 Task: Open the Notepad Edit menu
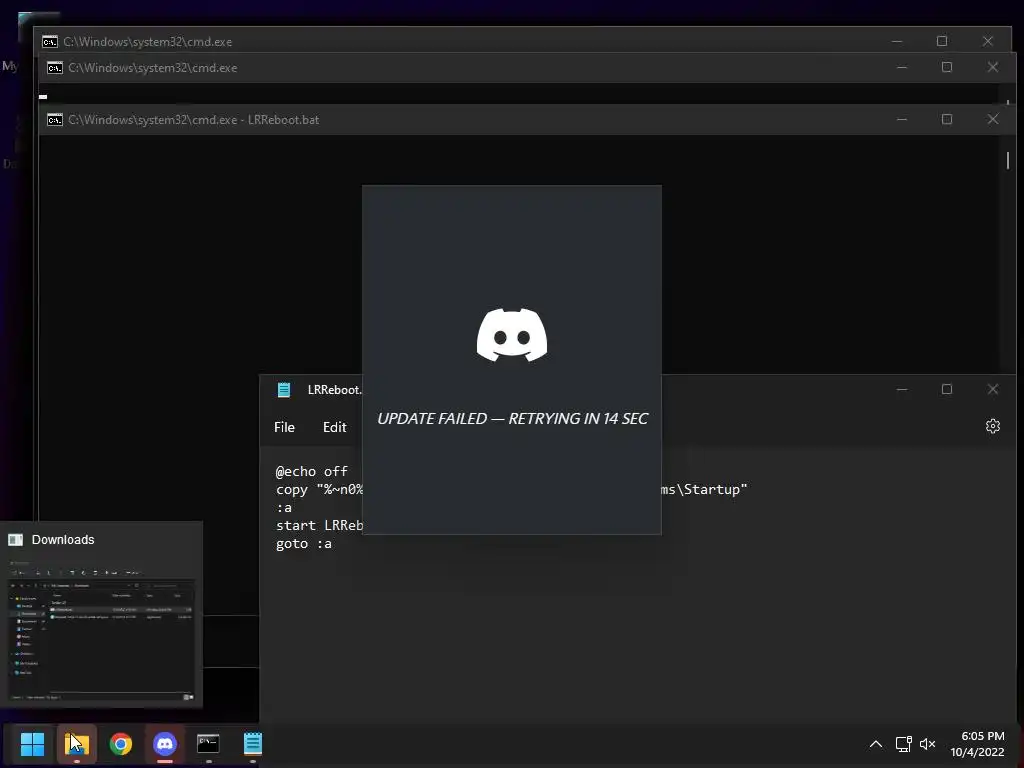coord(334,427)
